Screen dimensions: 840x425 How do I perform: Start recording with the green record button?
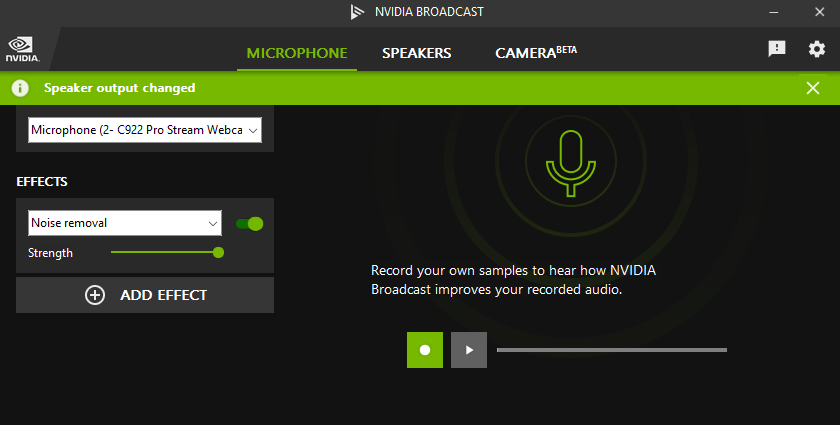[x=425, y=350]
